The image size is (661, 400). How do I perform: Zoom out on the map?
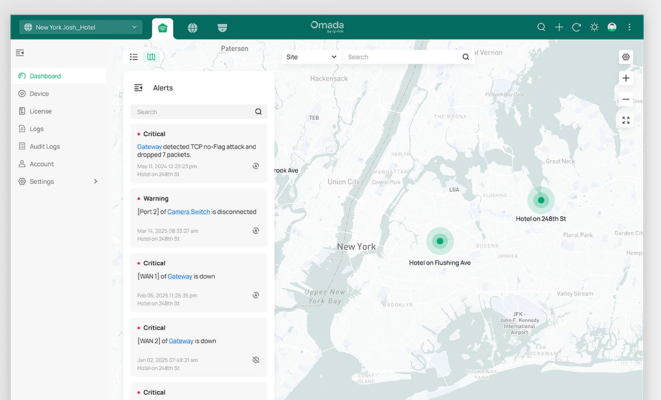click(x=626, y=99)
